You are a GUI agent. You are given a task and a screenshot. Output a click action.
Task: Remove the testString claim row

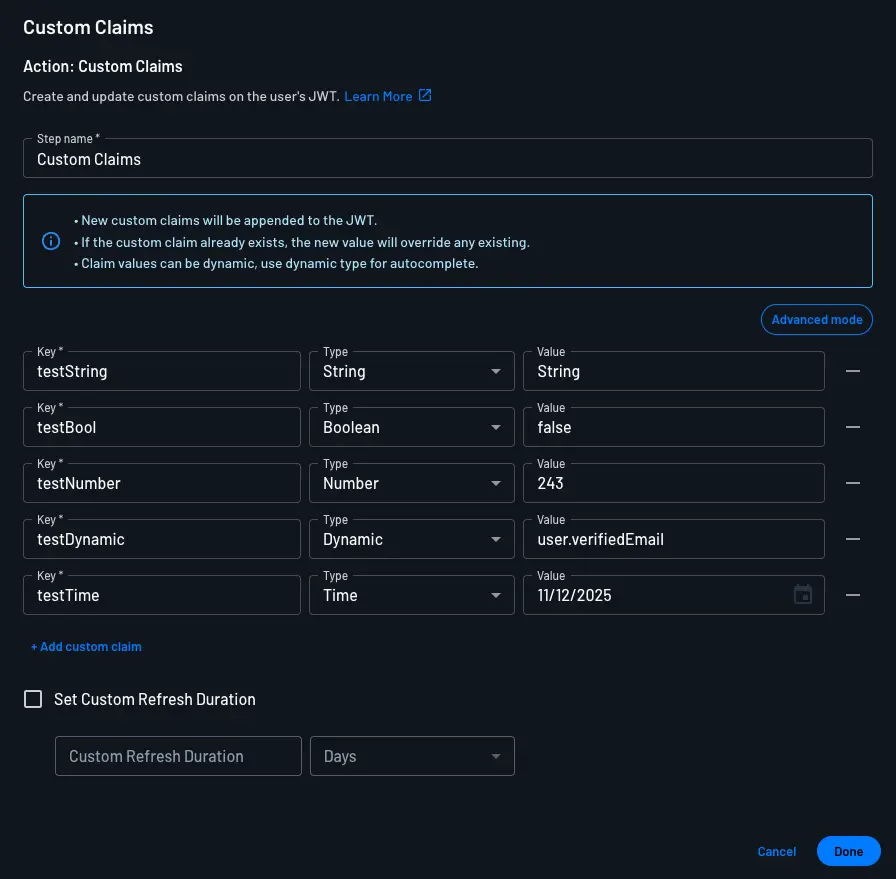pos(852,371)
